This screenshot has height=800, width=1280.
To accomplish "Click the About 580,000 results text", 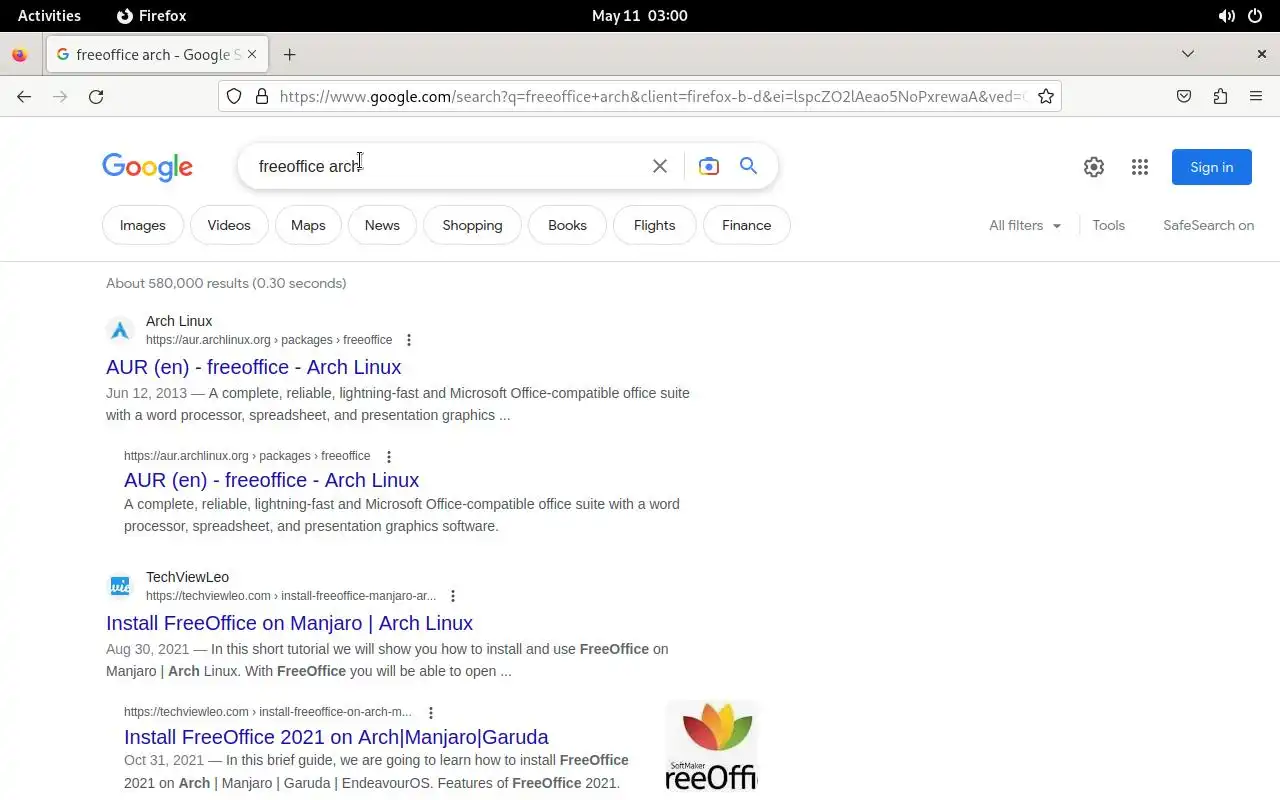I will coord(226,283).
